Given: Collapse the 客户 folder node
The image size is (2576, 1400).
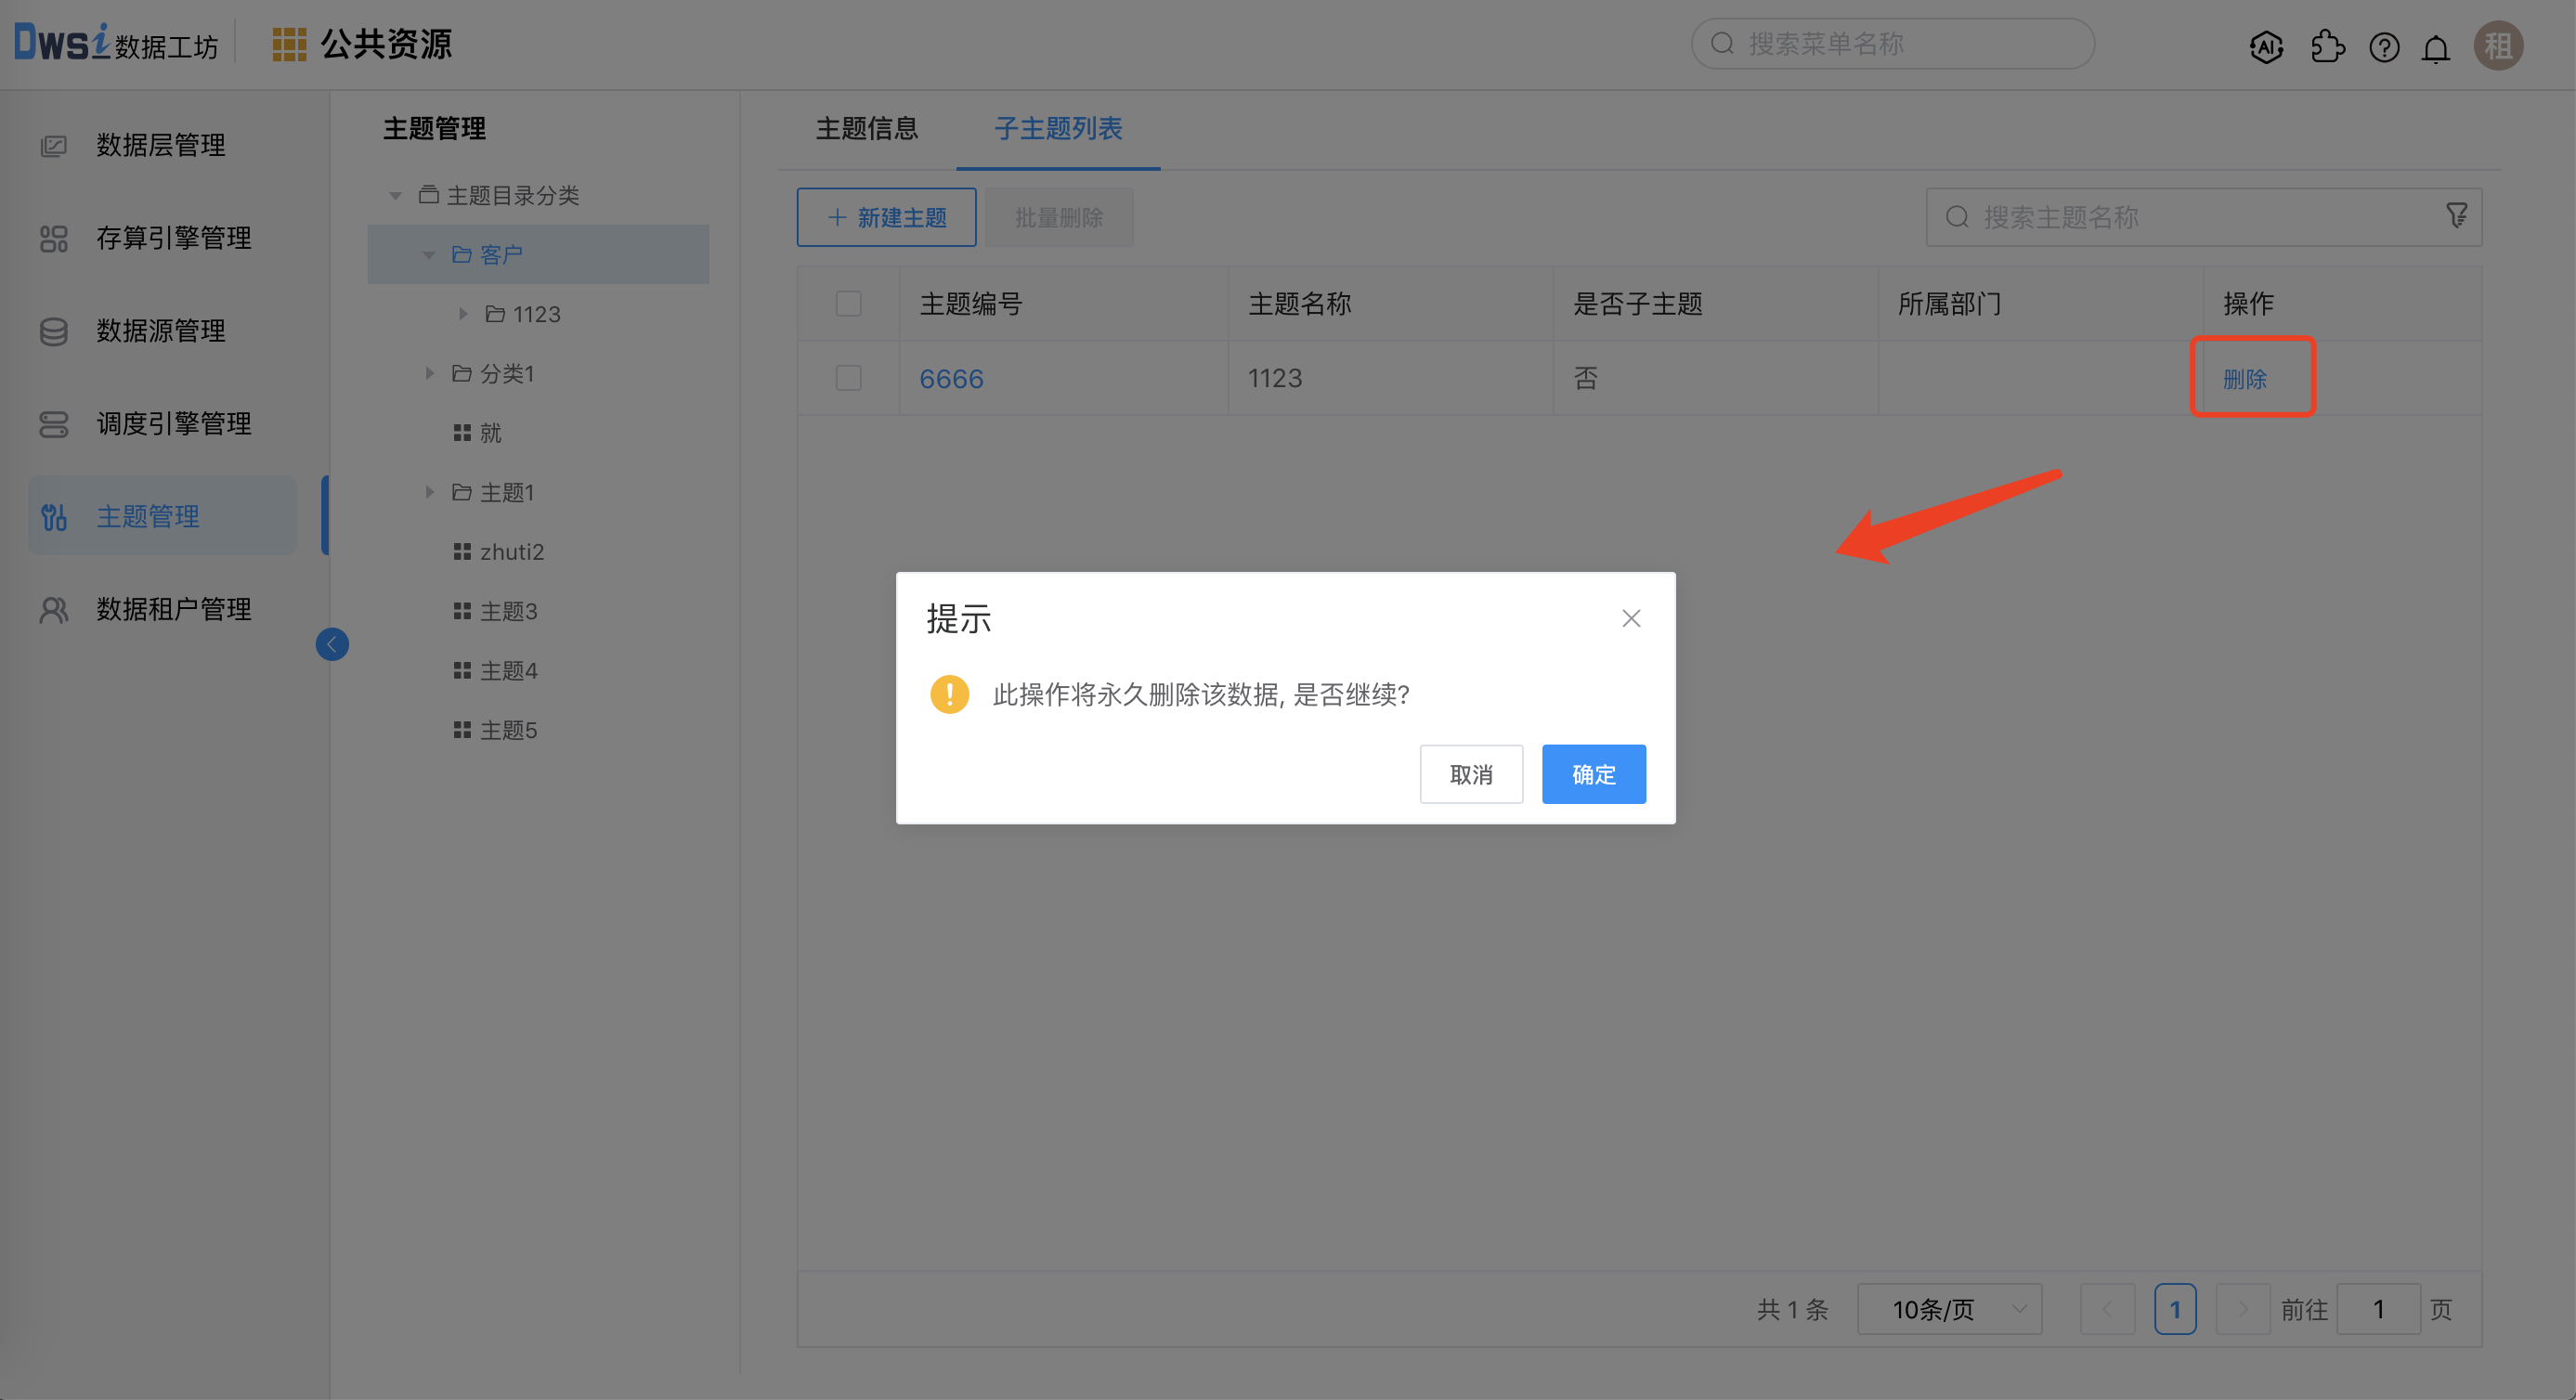Looking at the screenshot, I should 429,254.
